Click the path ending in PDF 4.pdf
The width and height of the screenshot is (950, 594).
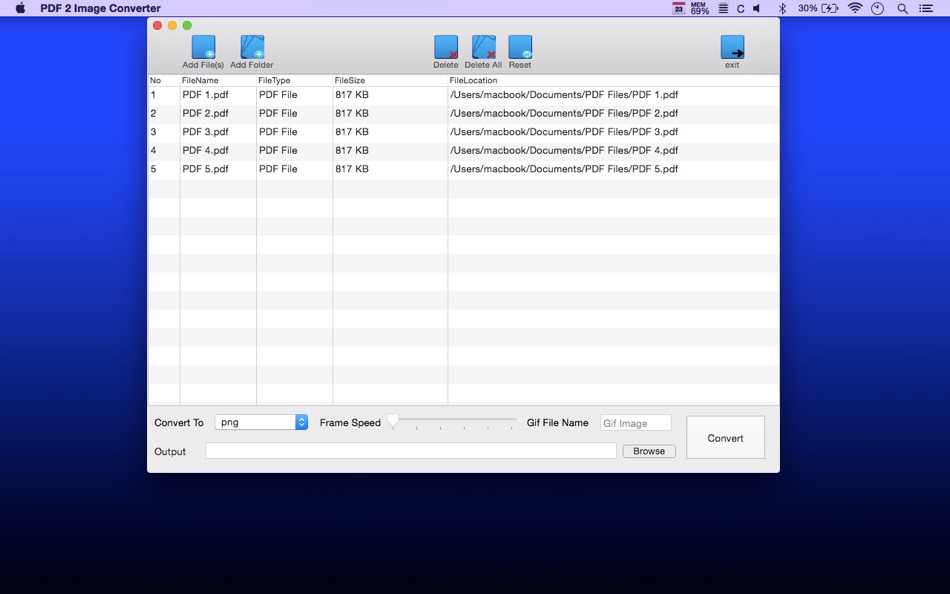pos(563,150)
